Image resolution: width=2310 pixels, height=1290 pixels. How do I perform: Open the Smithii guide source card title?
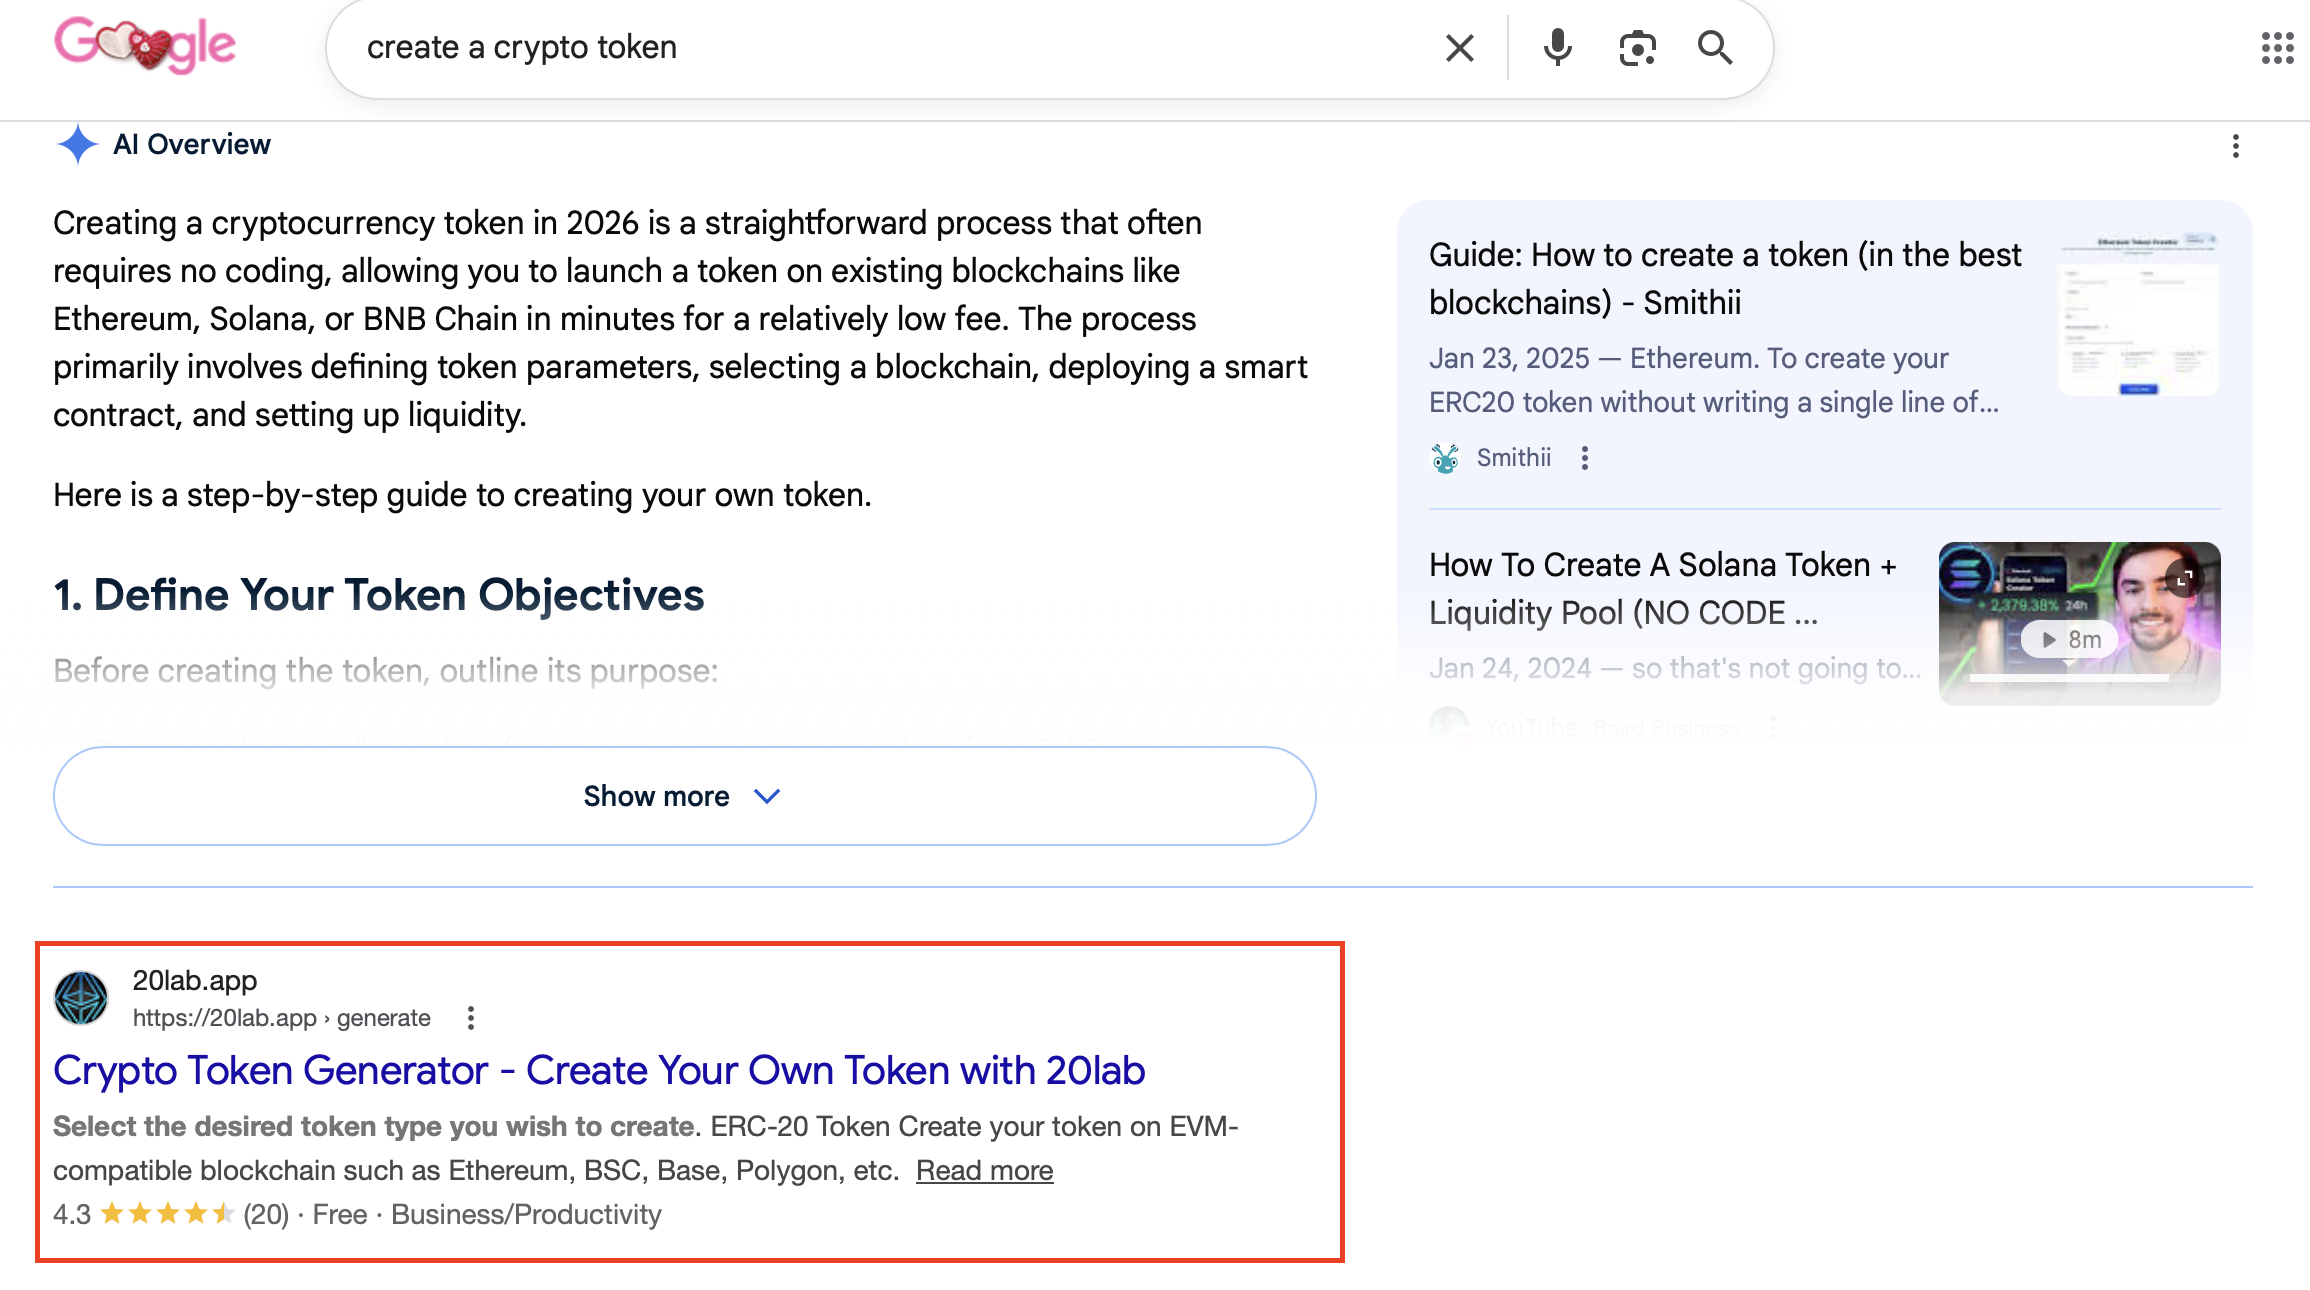tap(1725, 278)
